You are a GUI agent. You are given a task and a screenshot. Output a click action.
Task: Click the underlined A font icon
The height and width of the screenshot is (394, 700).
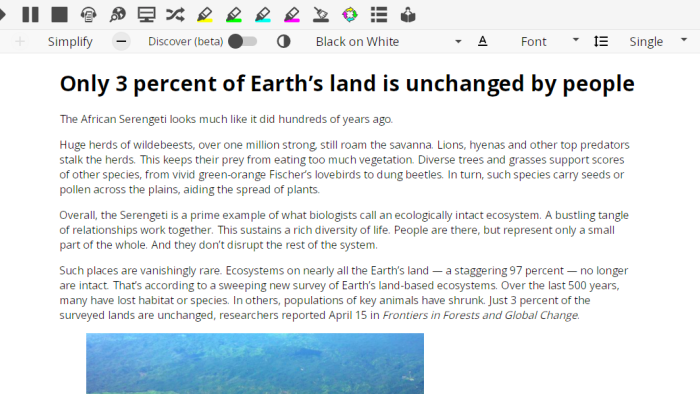(x=483, y=41)
